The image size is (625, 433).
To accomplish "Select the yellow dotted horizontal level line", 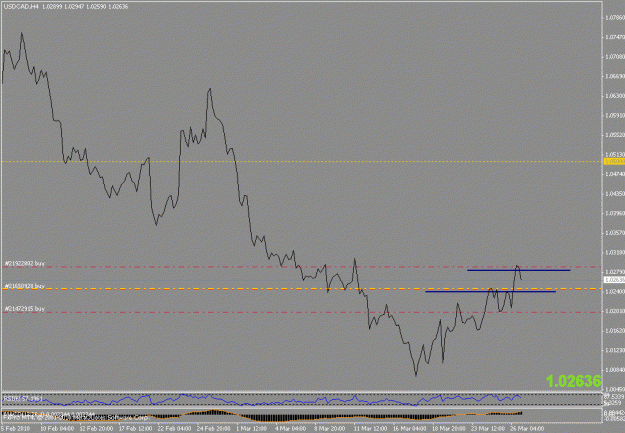I will click(302, 161).
